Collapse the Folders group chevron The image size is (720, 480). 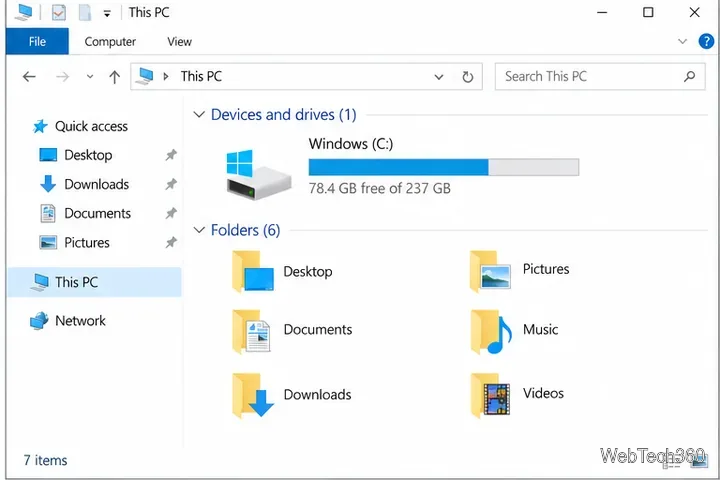point(199,230)
